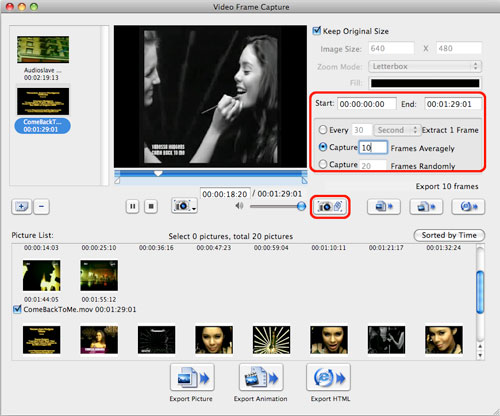
Task: Select the seventh black-and-white frame thumbnail
Action: (386, 340)
